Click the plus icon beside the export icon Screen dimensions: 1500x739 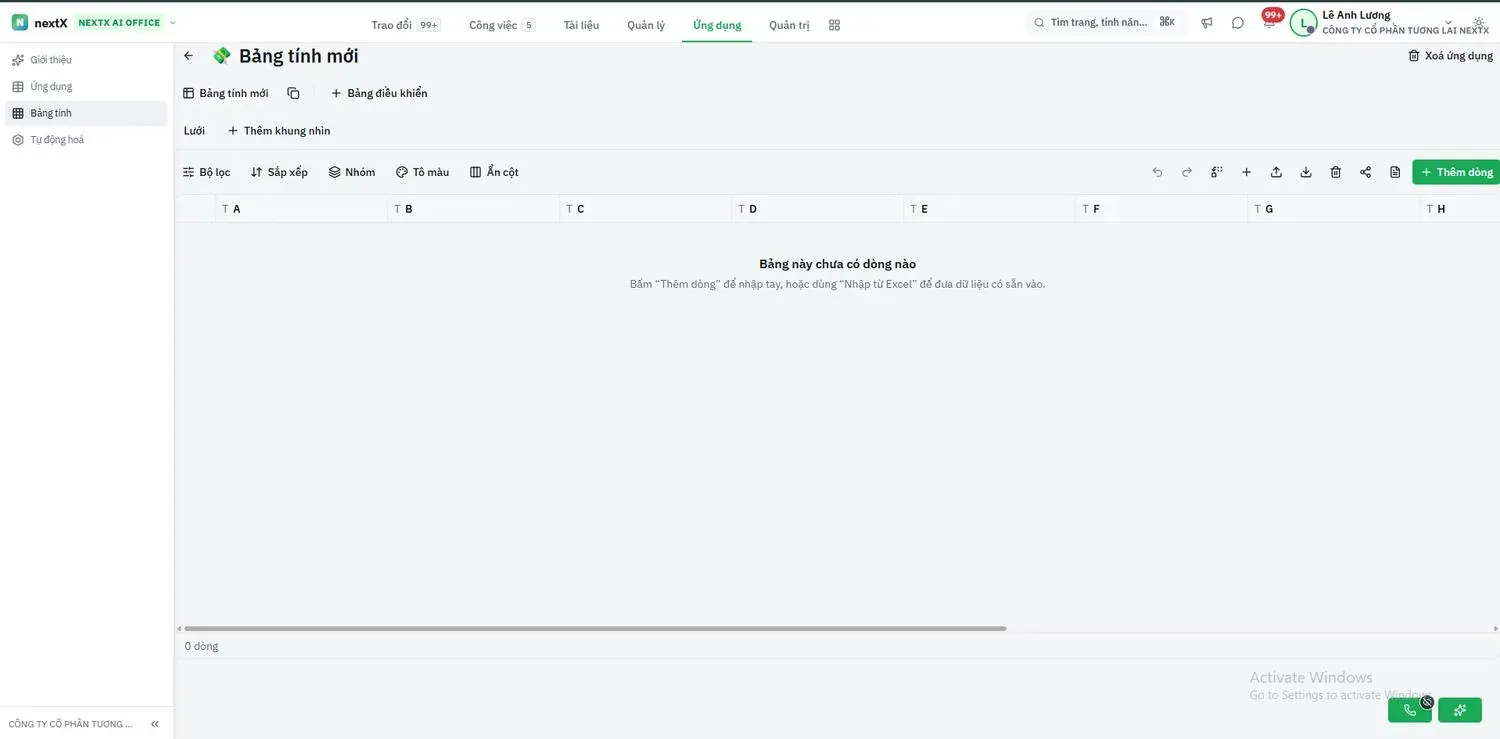pyautogui.click(x=1246, y=172)
